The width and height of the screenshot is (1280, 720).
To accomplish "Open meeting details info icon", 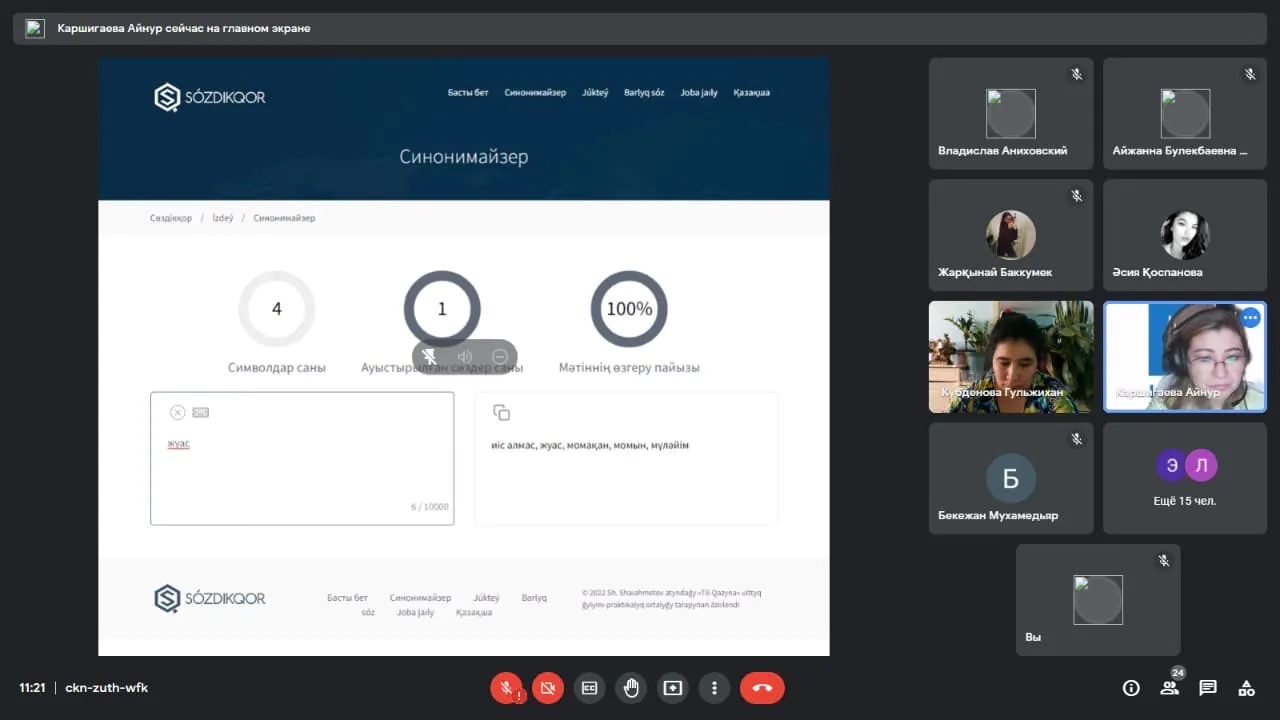I will click(x=1131, y=688).
